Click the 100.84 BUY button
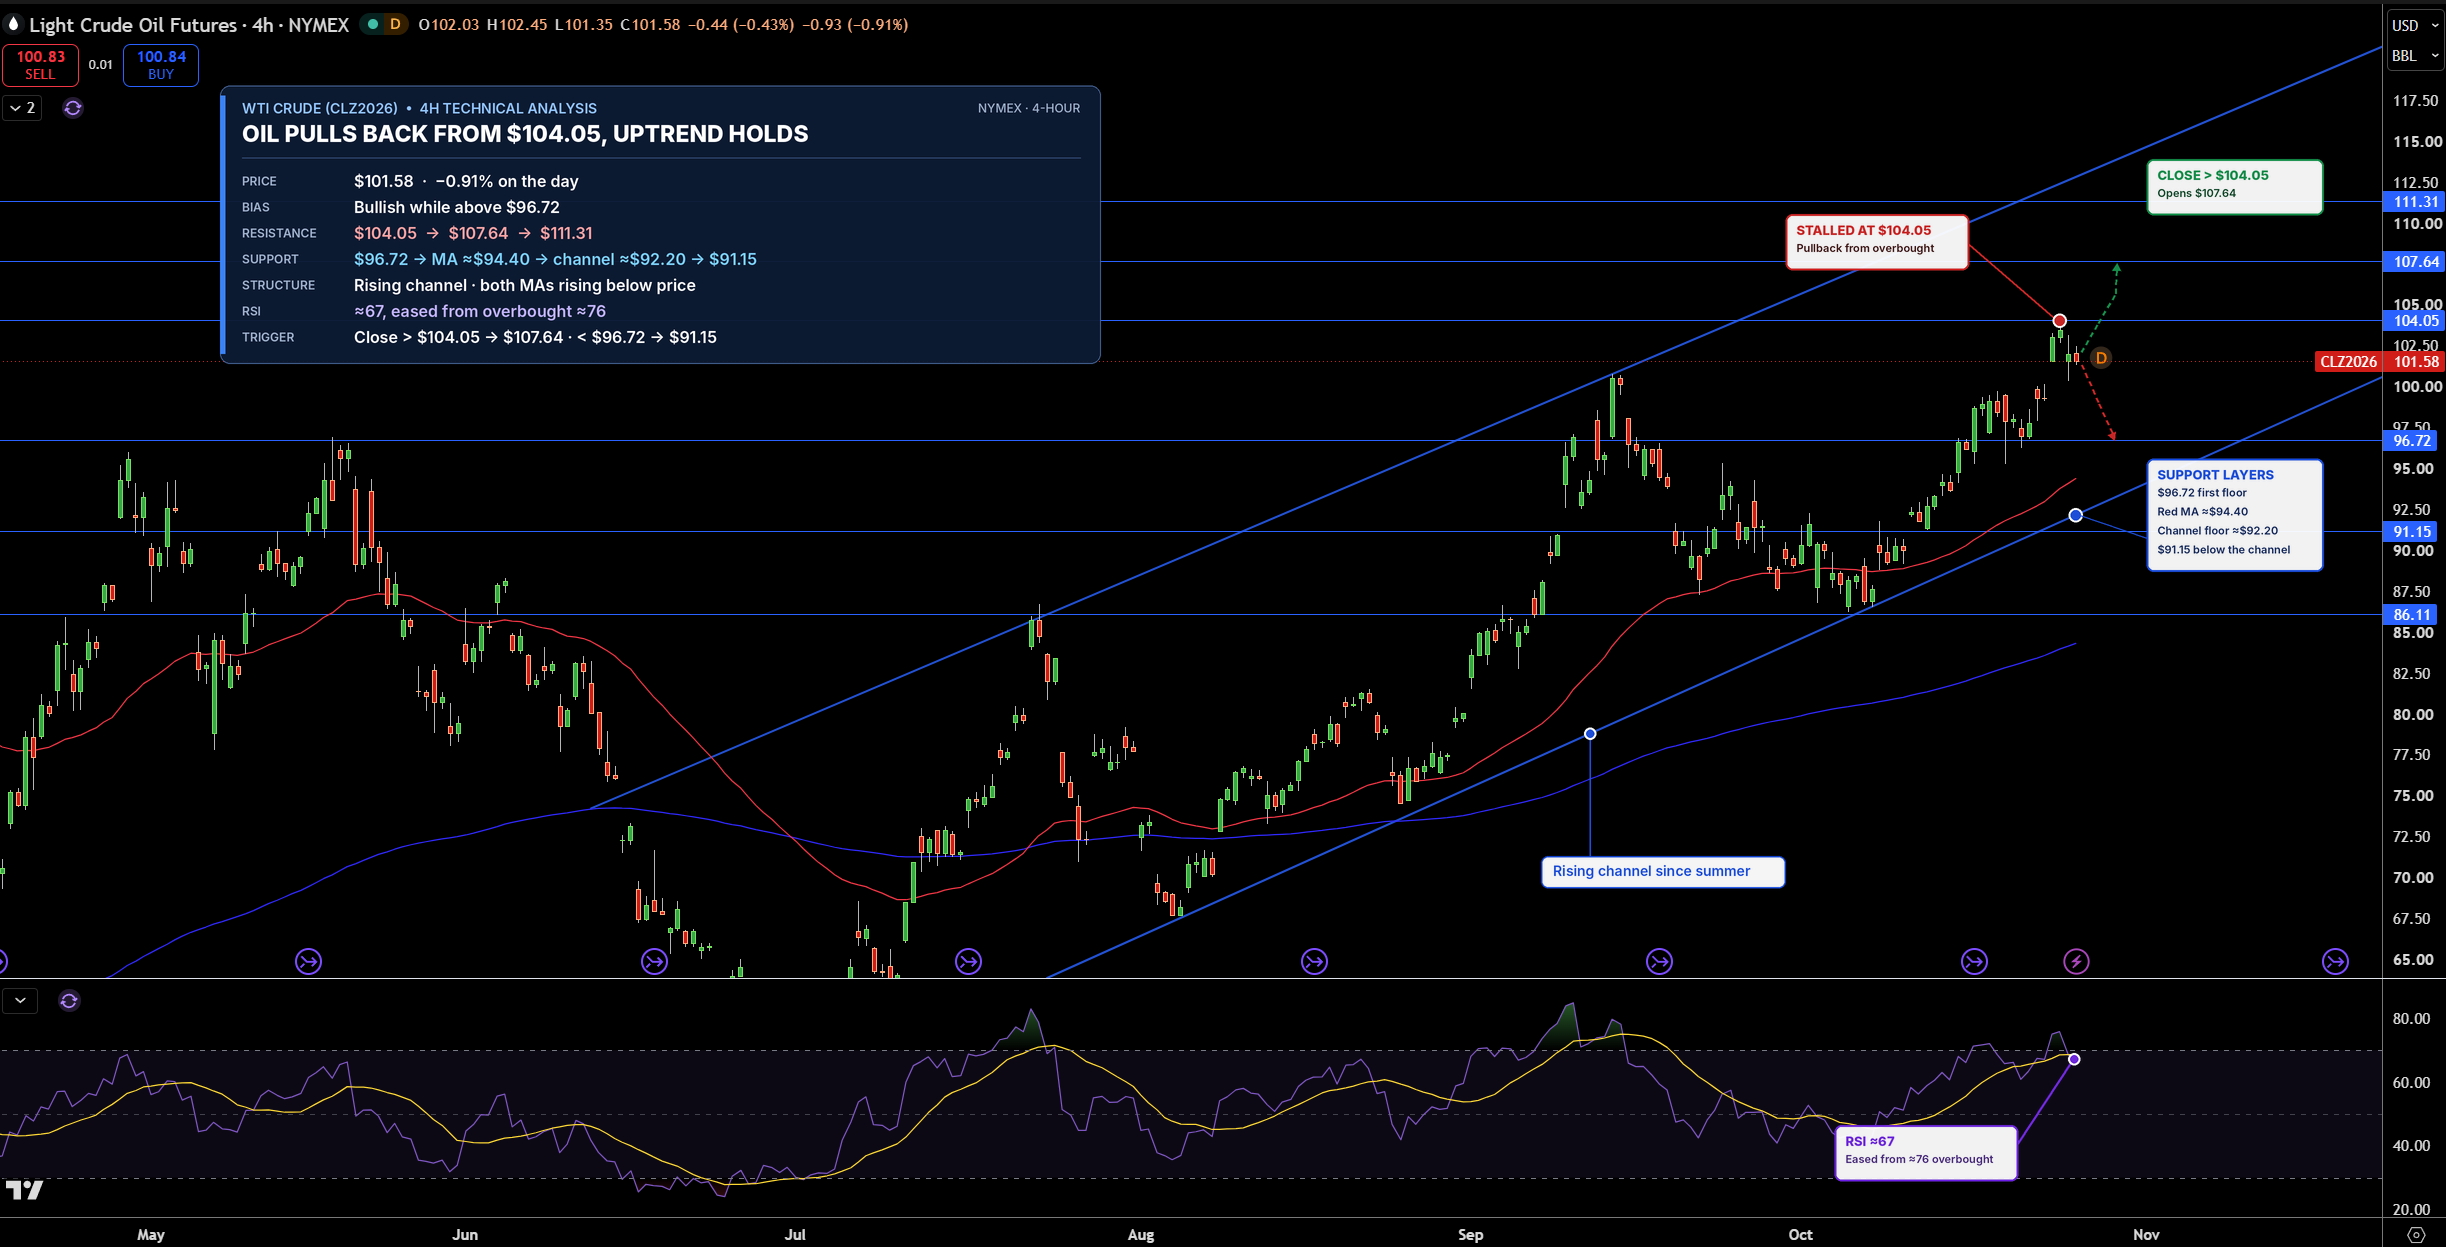Screen dimensions: 2446x1247 [x=161, y=65]
